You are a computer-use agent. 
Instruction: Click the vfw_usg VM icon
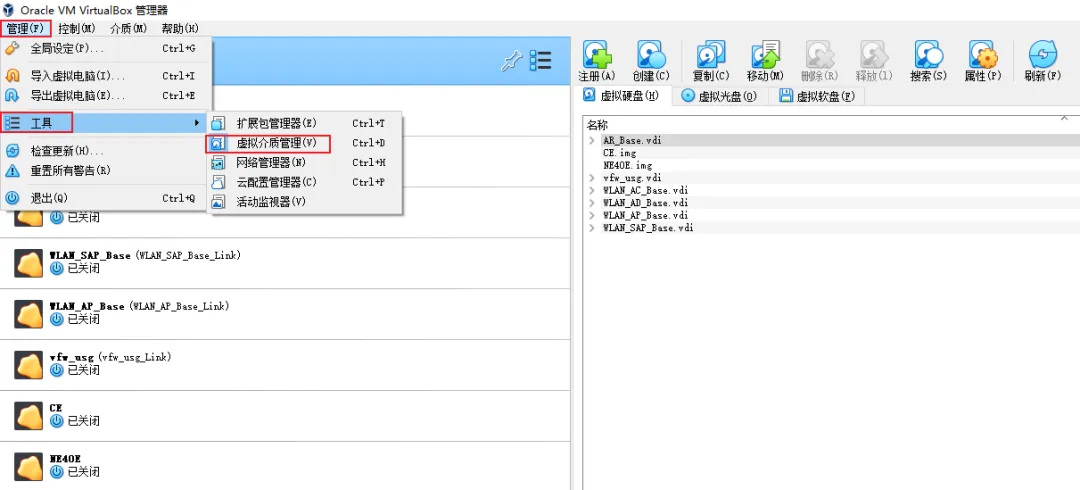(x=28, y=365)
